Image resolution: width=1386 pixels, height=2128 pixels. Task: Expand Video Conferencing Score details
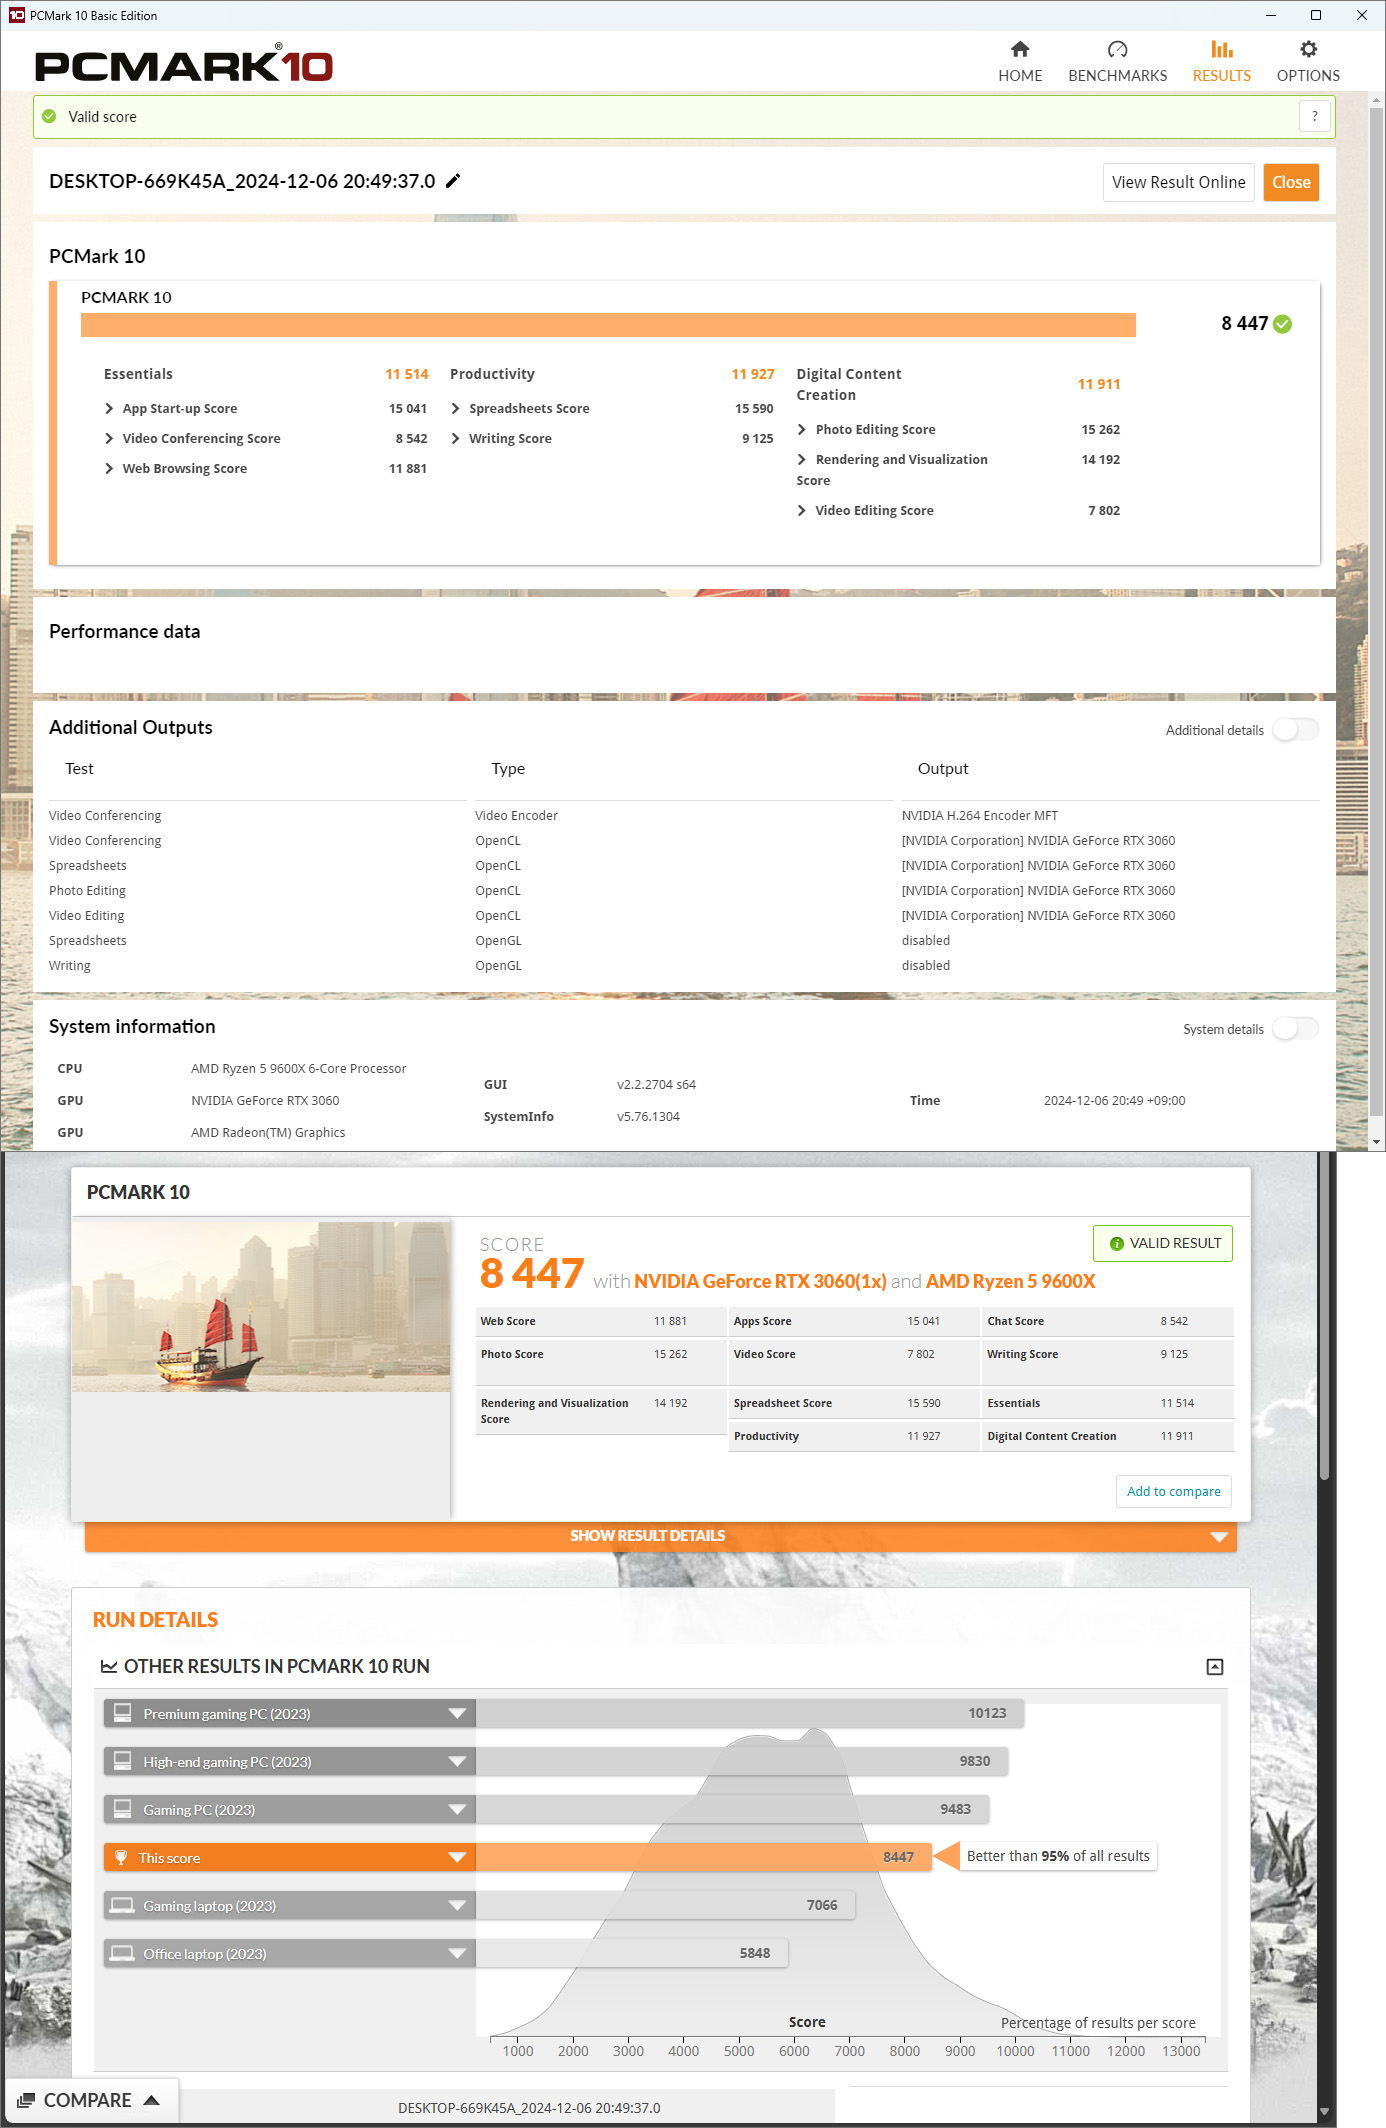coord(109,438)
